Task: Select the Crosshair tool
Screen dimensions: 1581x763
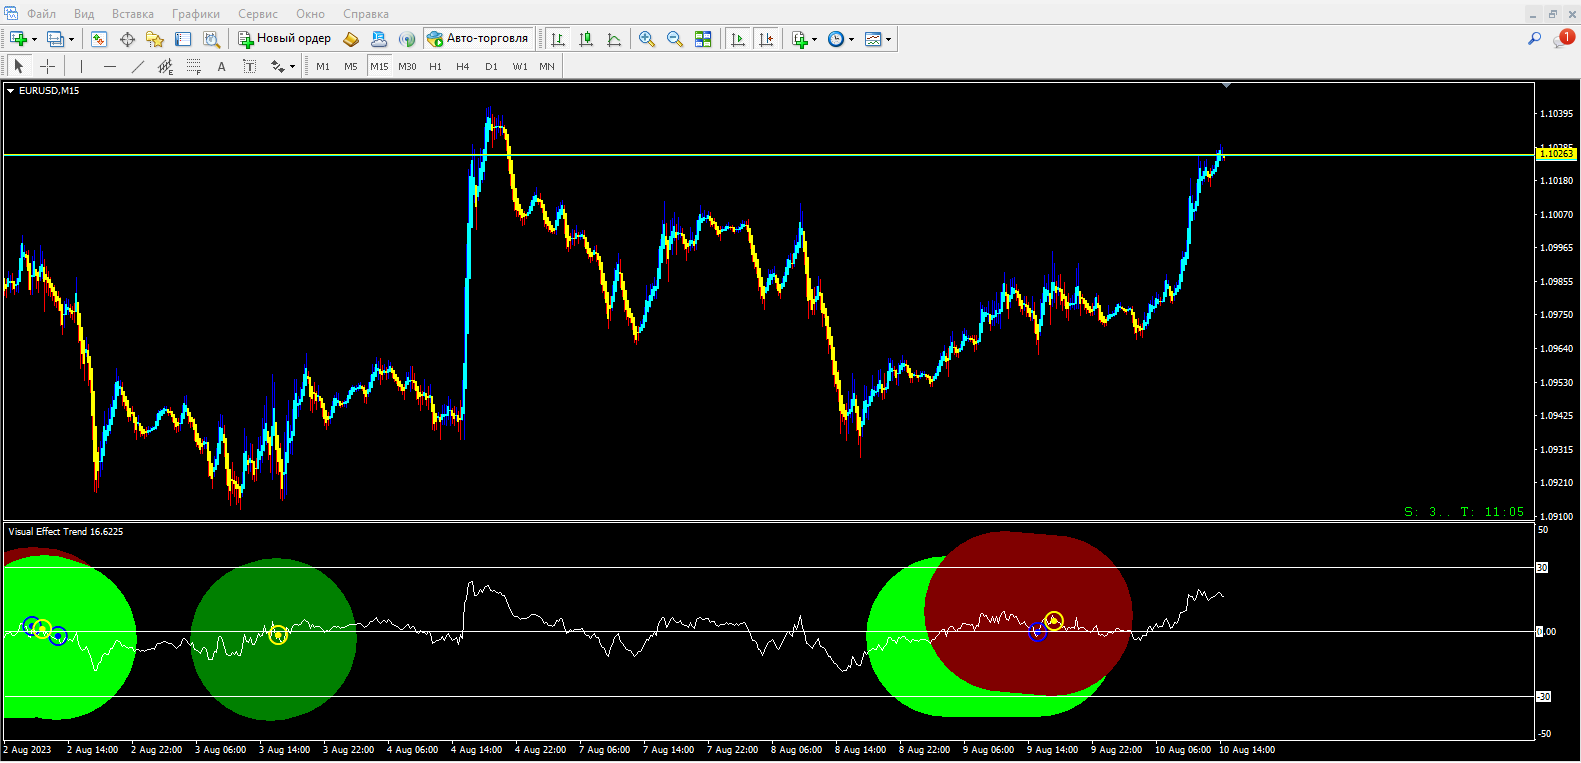Action: tap(47, 66)
